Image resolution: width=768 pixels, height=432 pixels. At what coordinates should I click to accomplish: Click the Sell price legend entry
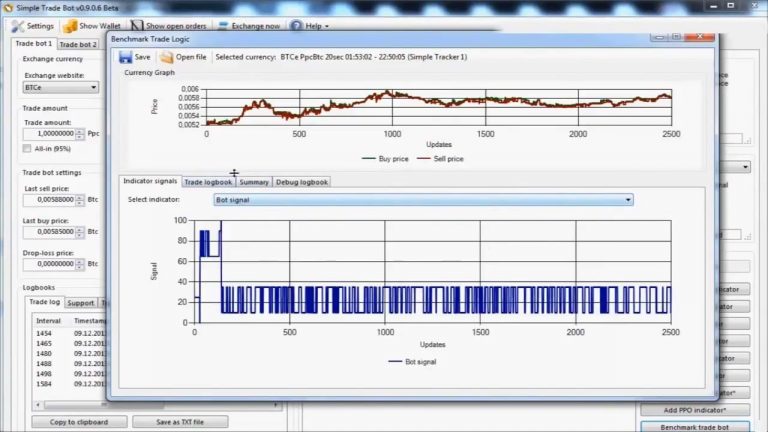click(x=440, y=159)
